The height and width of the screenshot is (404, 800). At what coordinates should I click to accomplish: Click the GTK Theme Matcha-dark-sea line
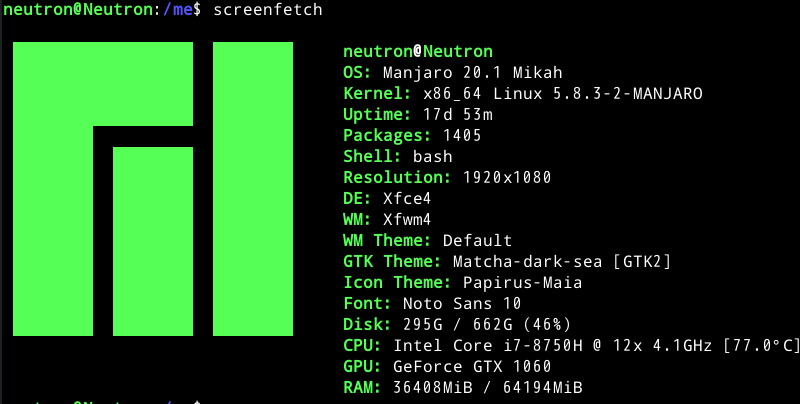tap(506, 261)
